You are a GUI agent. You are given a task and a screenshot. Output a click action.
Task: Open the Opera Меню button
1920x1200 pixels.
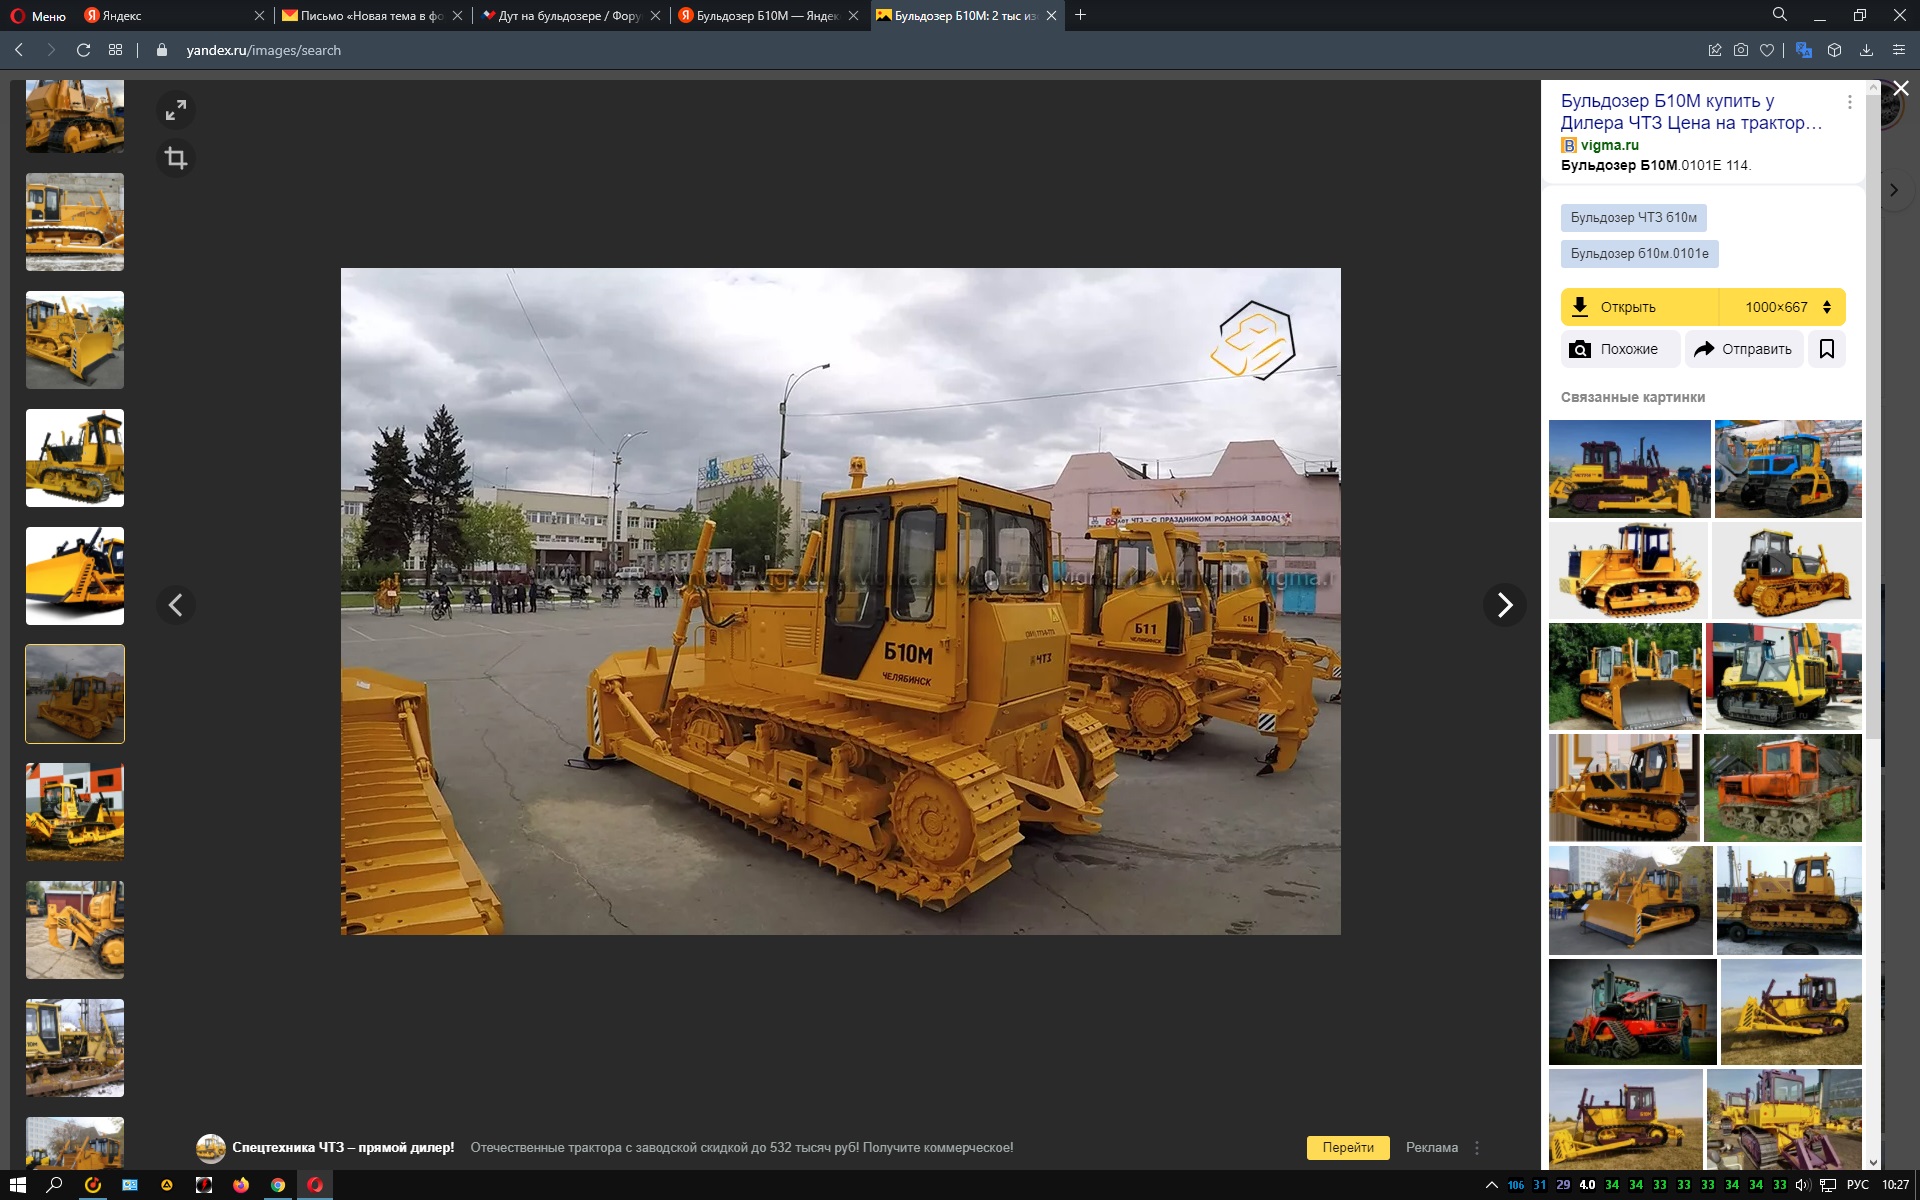coord(38,15)
